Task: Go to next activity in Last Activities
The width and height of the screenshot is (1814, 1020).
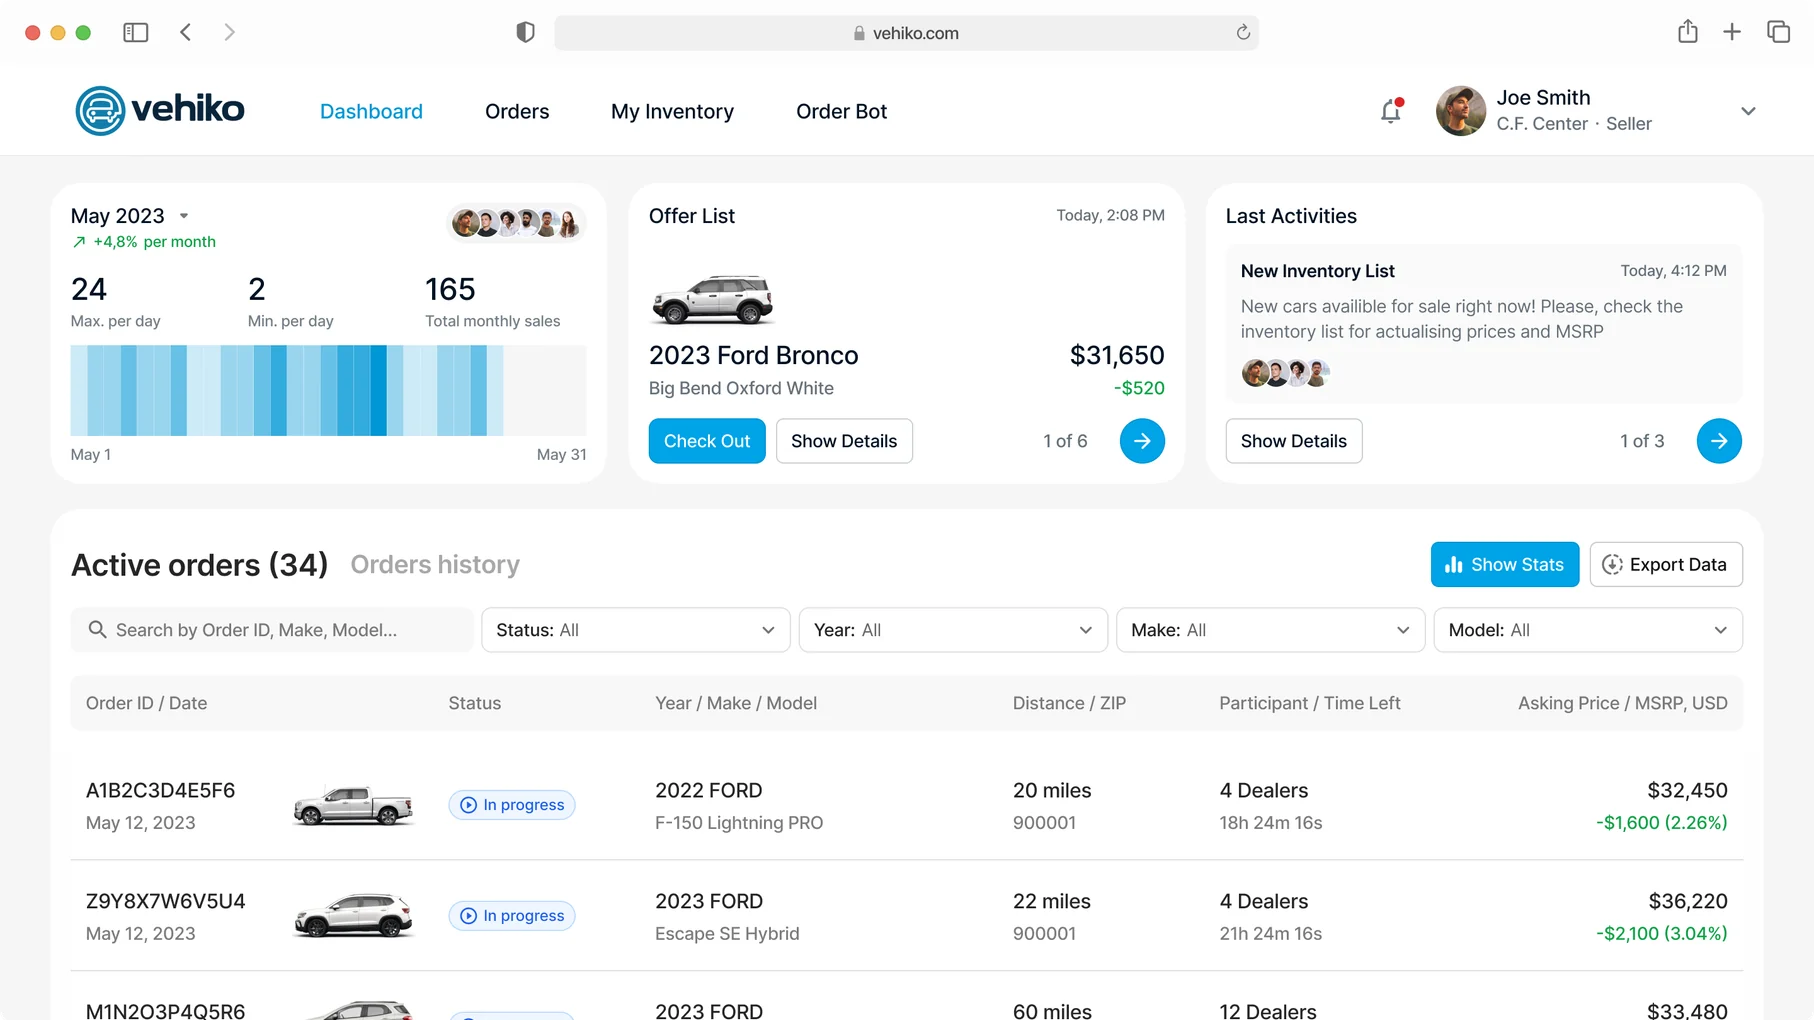Action: coord(1719,441)
